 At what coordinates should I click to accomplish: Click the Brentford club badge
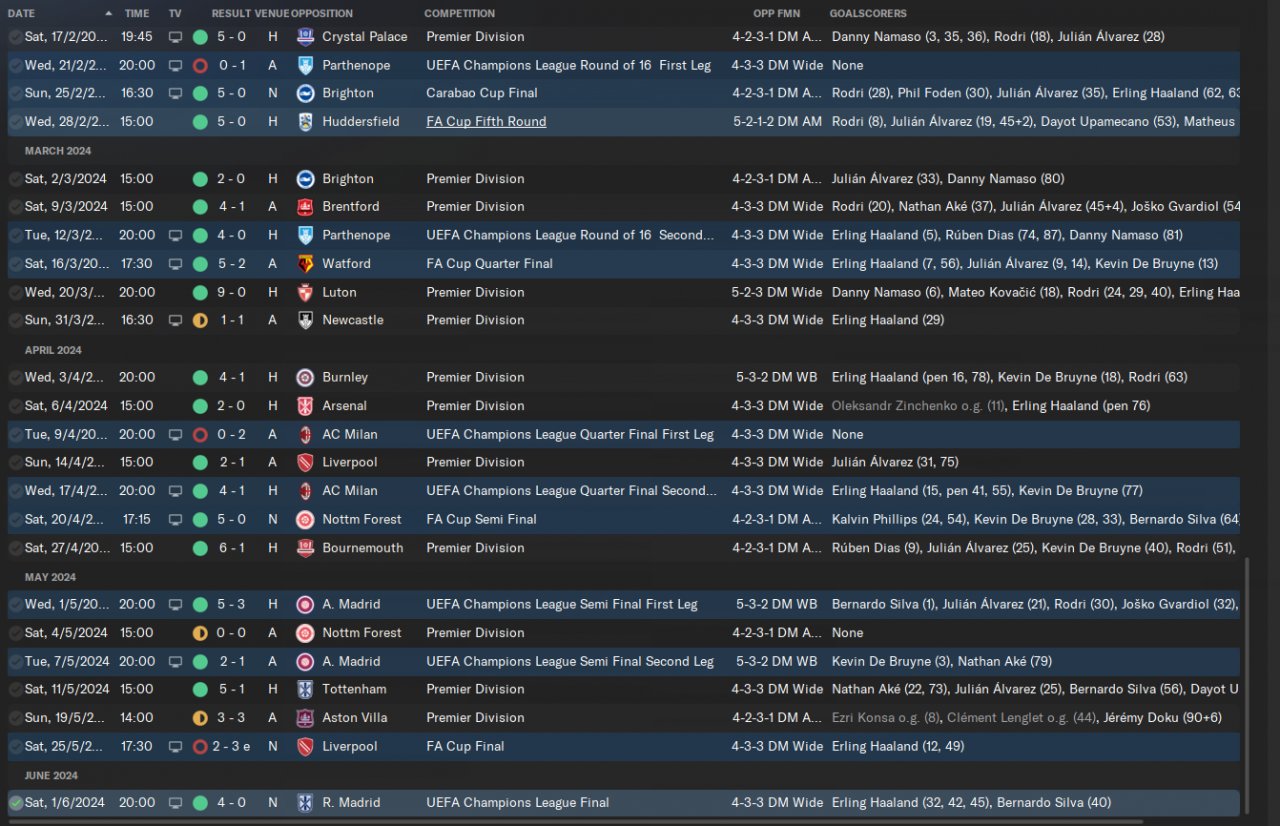coord(306,207)
